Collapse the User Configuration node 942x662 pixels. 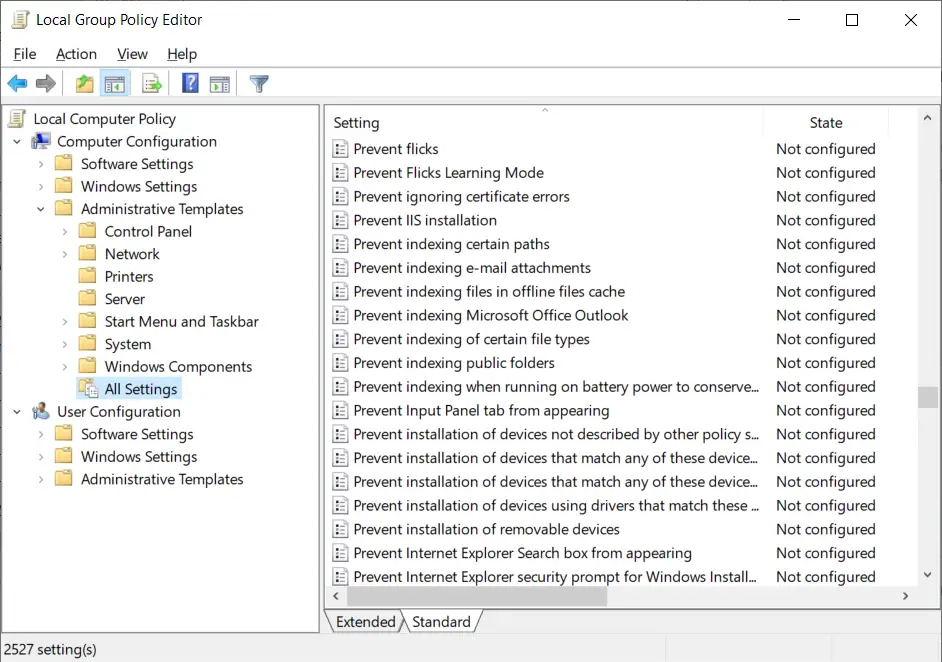click(17, 412)
